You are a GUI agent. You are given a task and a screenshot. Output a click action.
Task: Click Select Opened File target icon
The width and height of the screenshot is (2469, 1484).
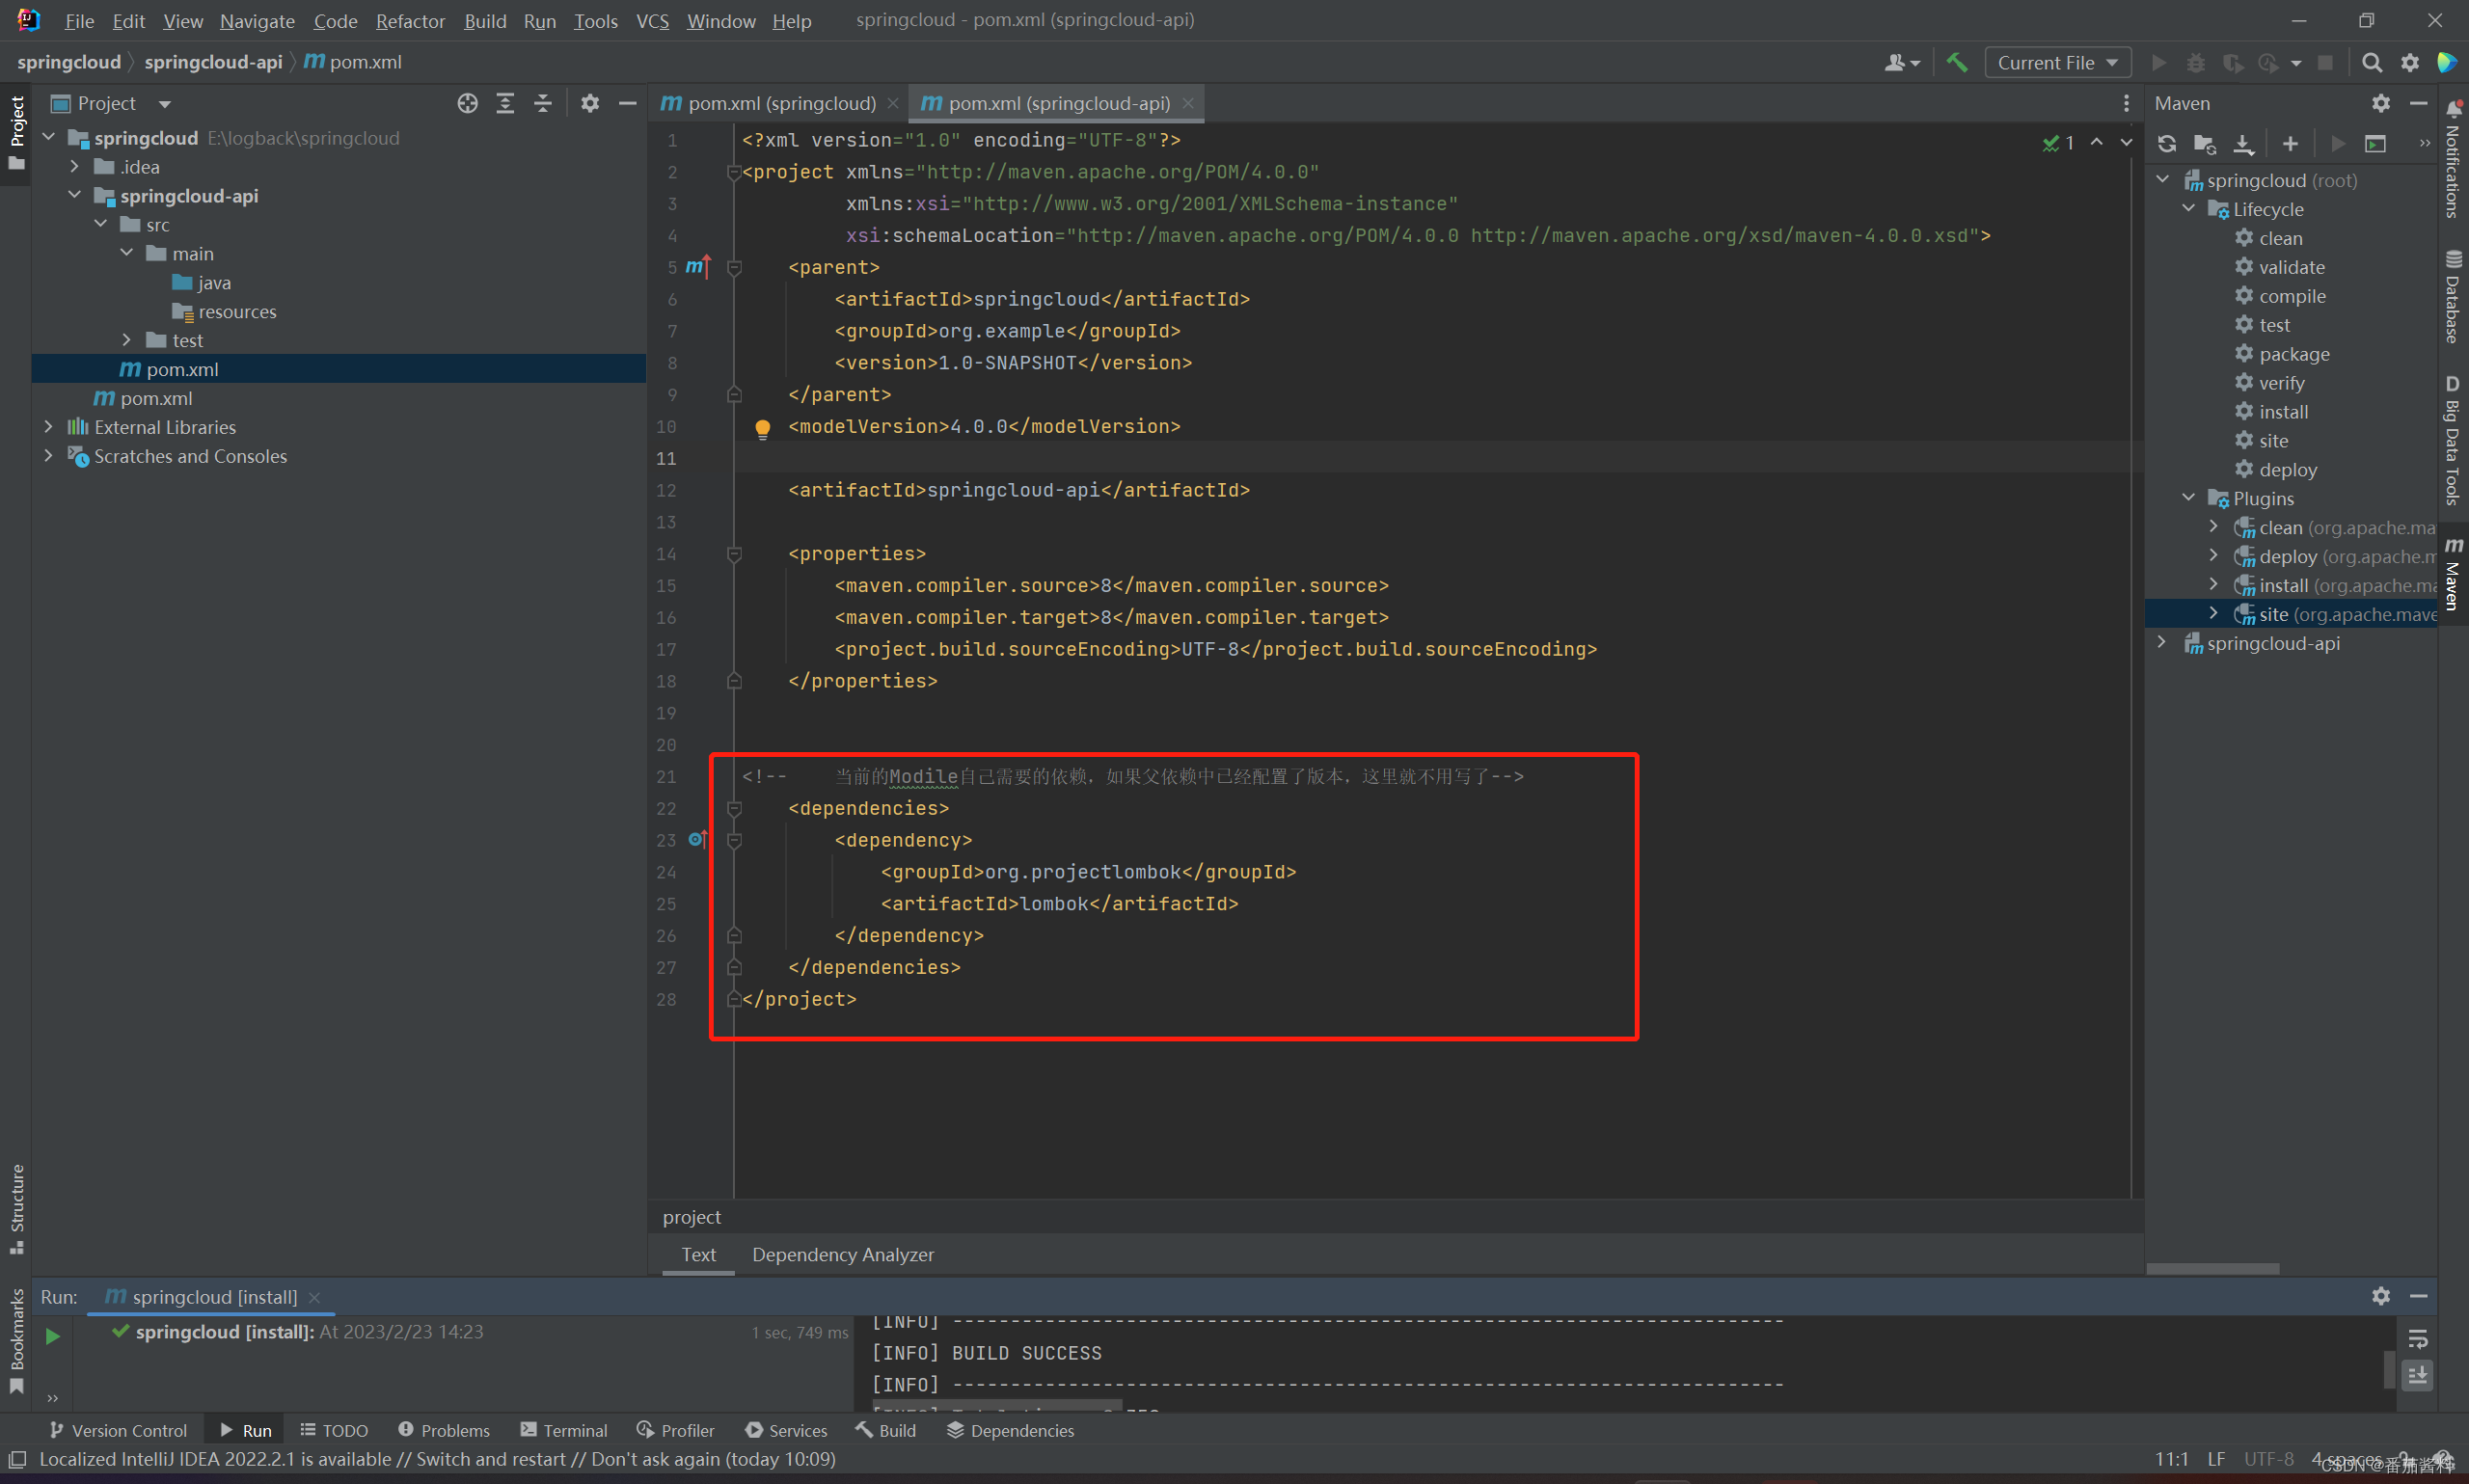click(x=467, y=103)
